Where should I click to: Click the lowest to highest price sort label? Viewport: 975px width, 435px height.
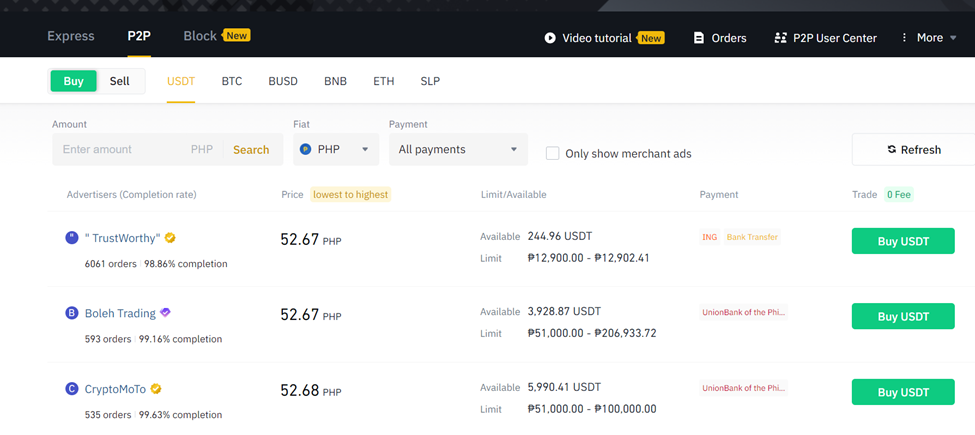pos(351,195)
